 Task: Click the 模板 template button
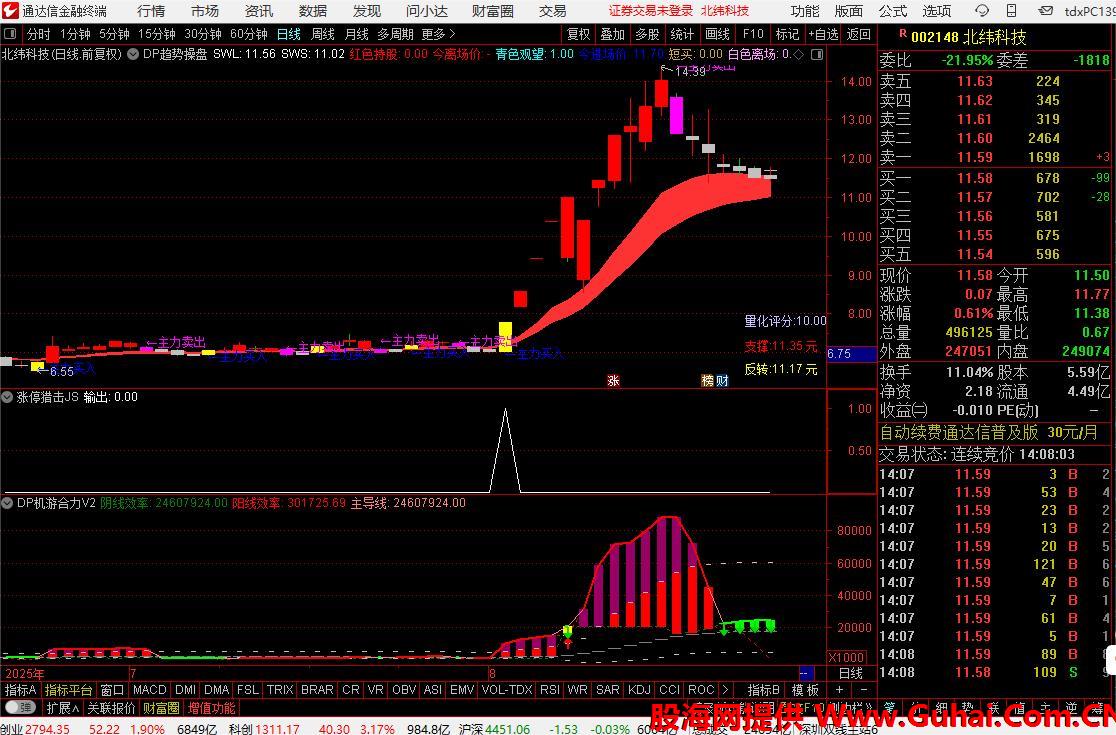[x=805, y=689]
